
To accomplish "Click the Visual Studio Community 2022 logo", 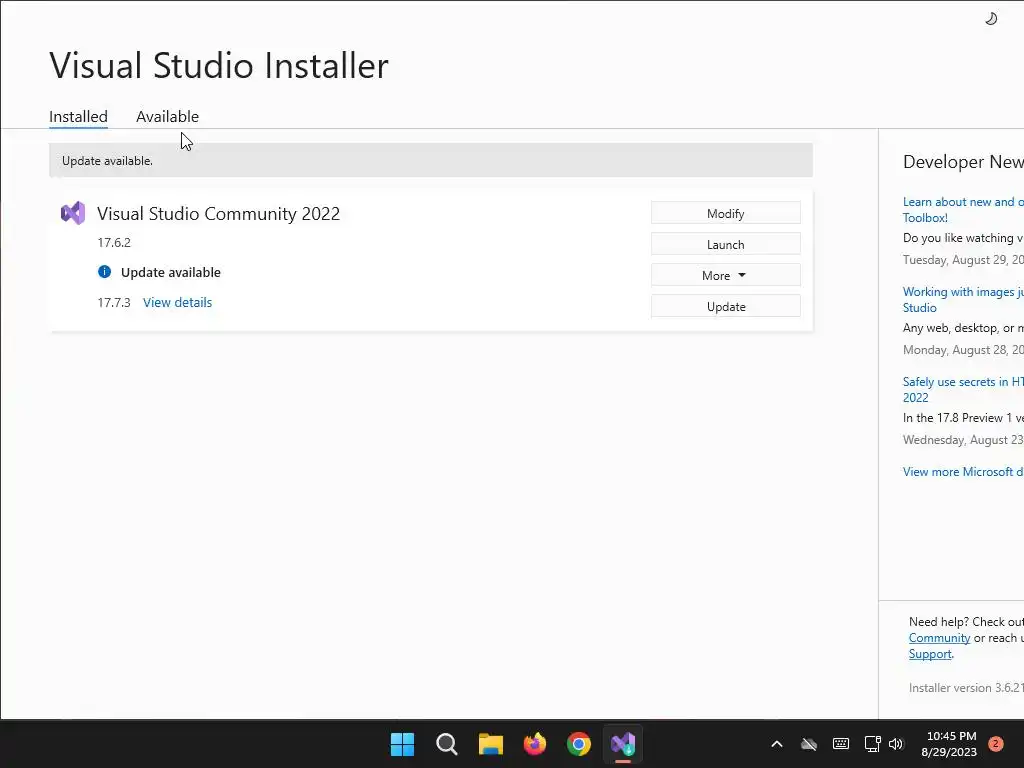I will pyautogui.click(x=73, y=213).
